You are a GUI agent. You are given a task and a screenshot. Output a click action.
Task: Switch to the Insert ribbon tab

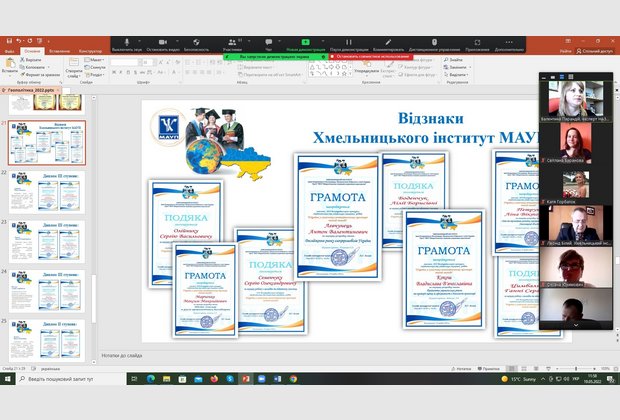pos(59,50)
